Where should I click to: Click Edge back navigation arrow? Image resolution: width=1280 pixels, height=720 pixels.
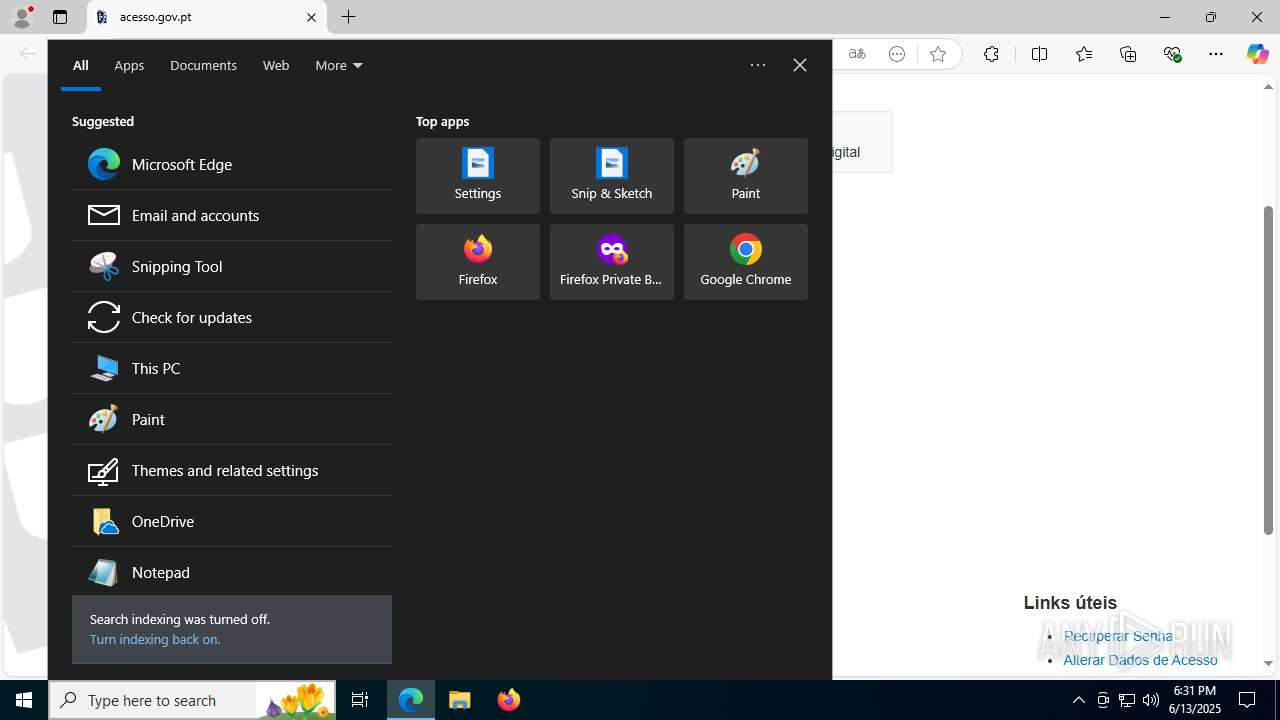tap(27, 54)
